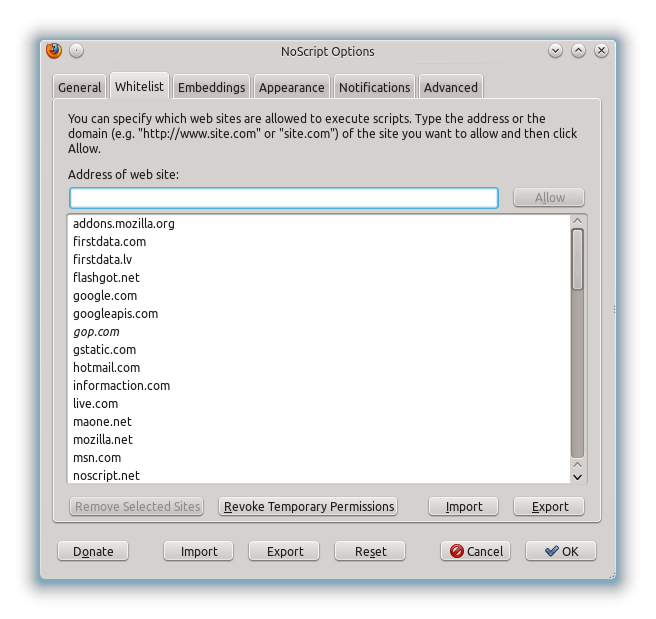Select msn.com in the site list

(x=319, y=458)
